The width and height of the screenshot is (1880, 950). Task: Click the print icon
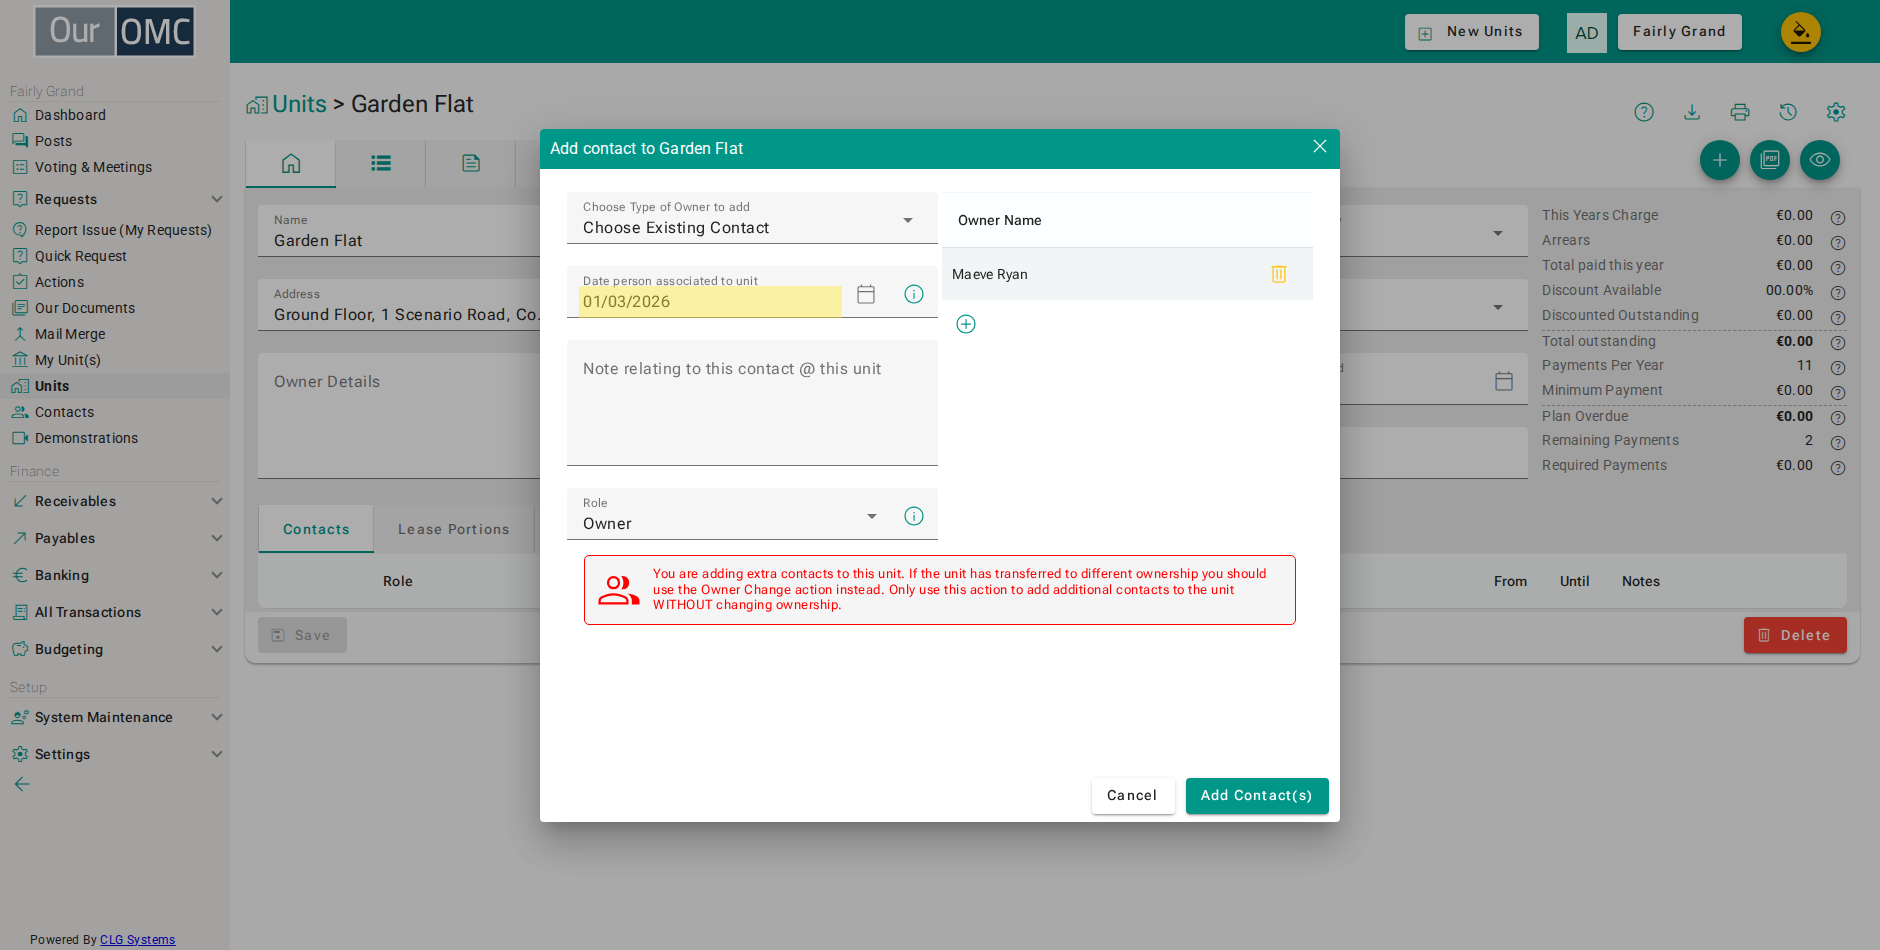tap(1740, 112)
